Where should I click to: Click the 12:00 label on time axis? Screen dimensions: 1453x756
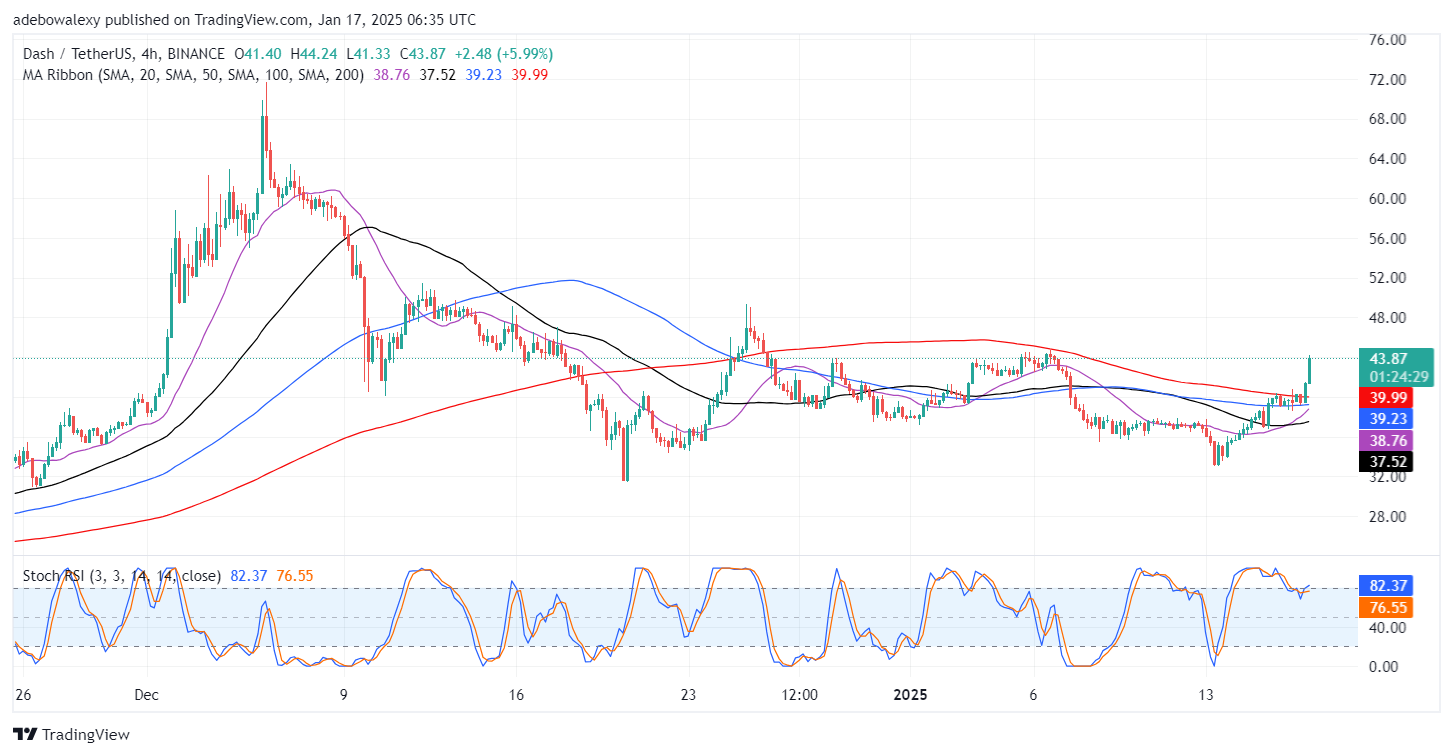pos(800,693)
